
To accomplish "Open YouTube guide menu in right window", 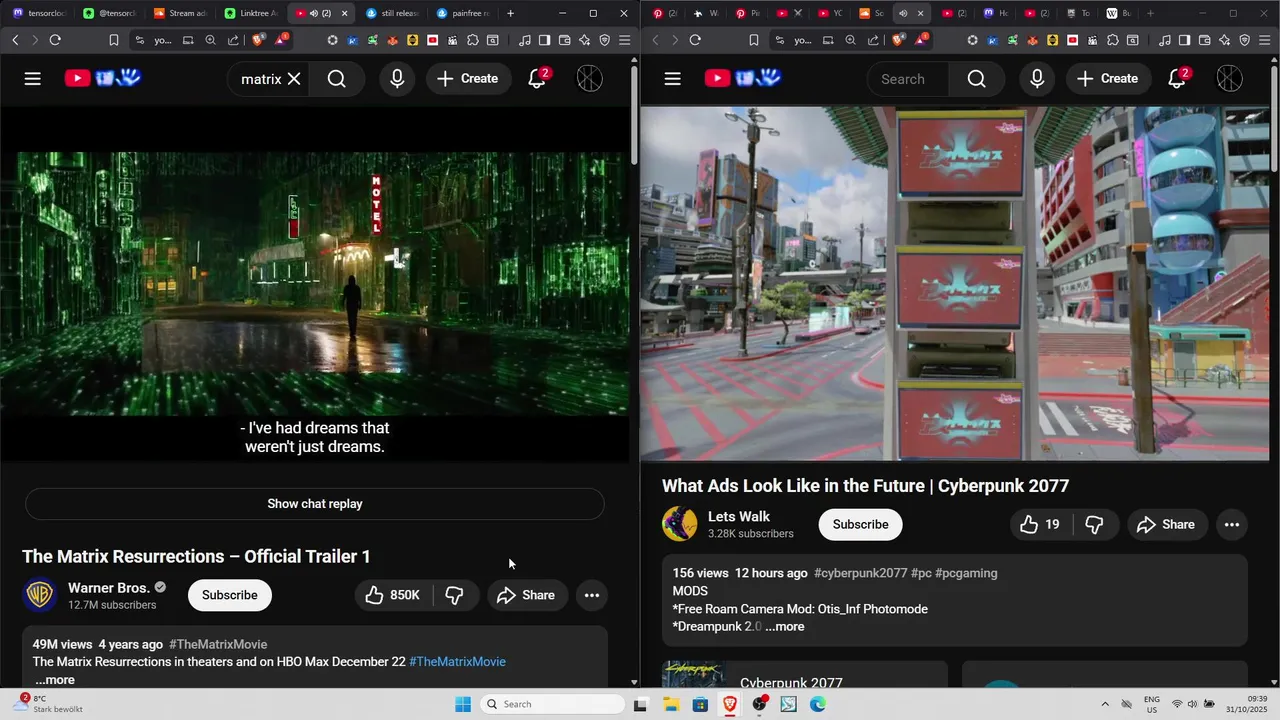I will [x=673, y=79].
